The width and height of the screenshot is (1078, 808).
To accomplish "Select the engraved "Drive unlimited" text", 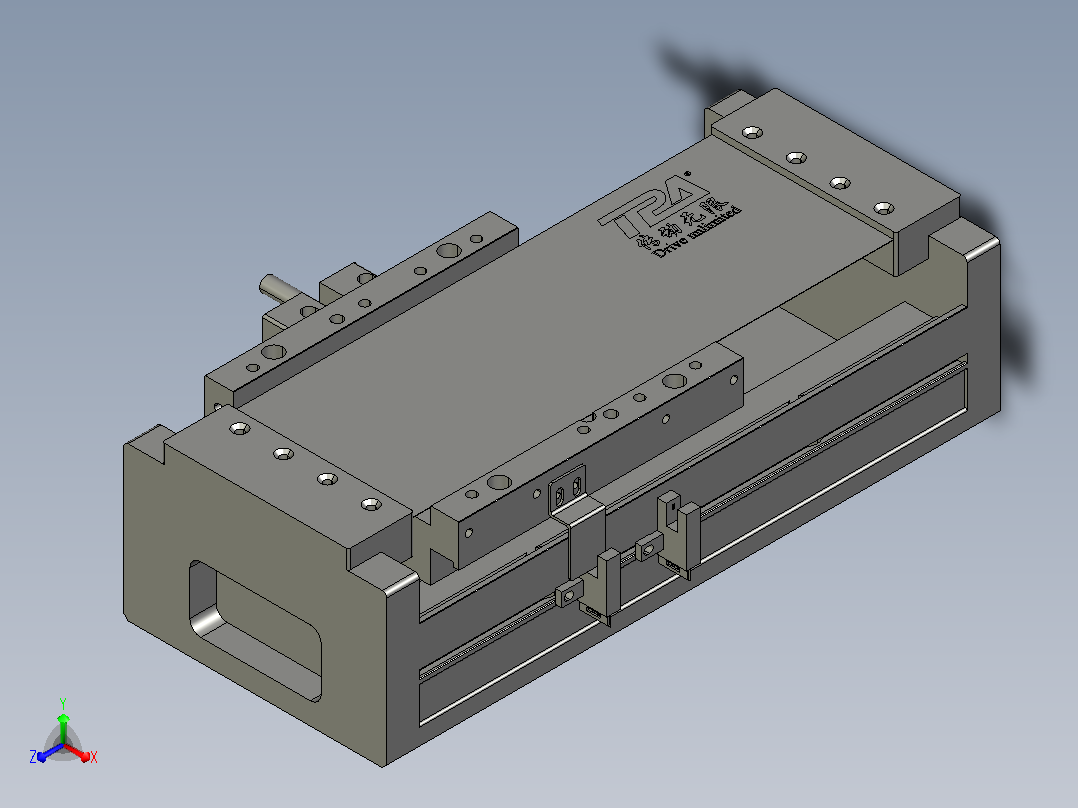I will click(698, 231).
